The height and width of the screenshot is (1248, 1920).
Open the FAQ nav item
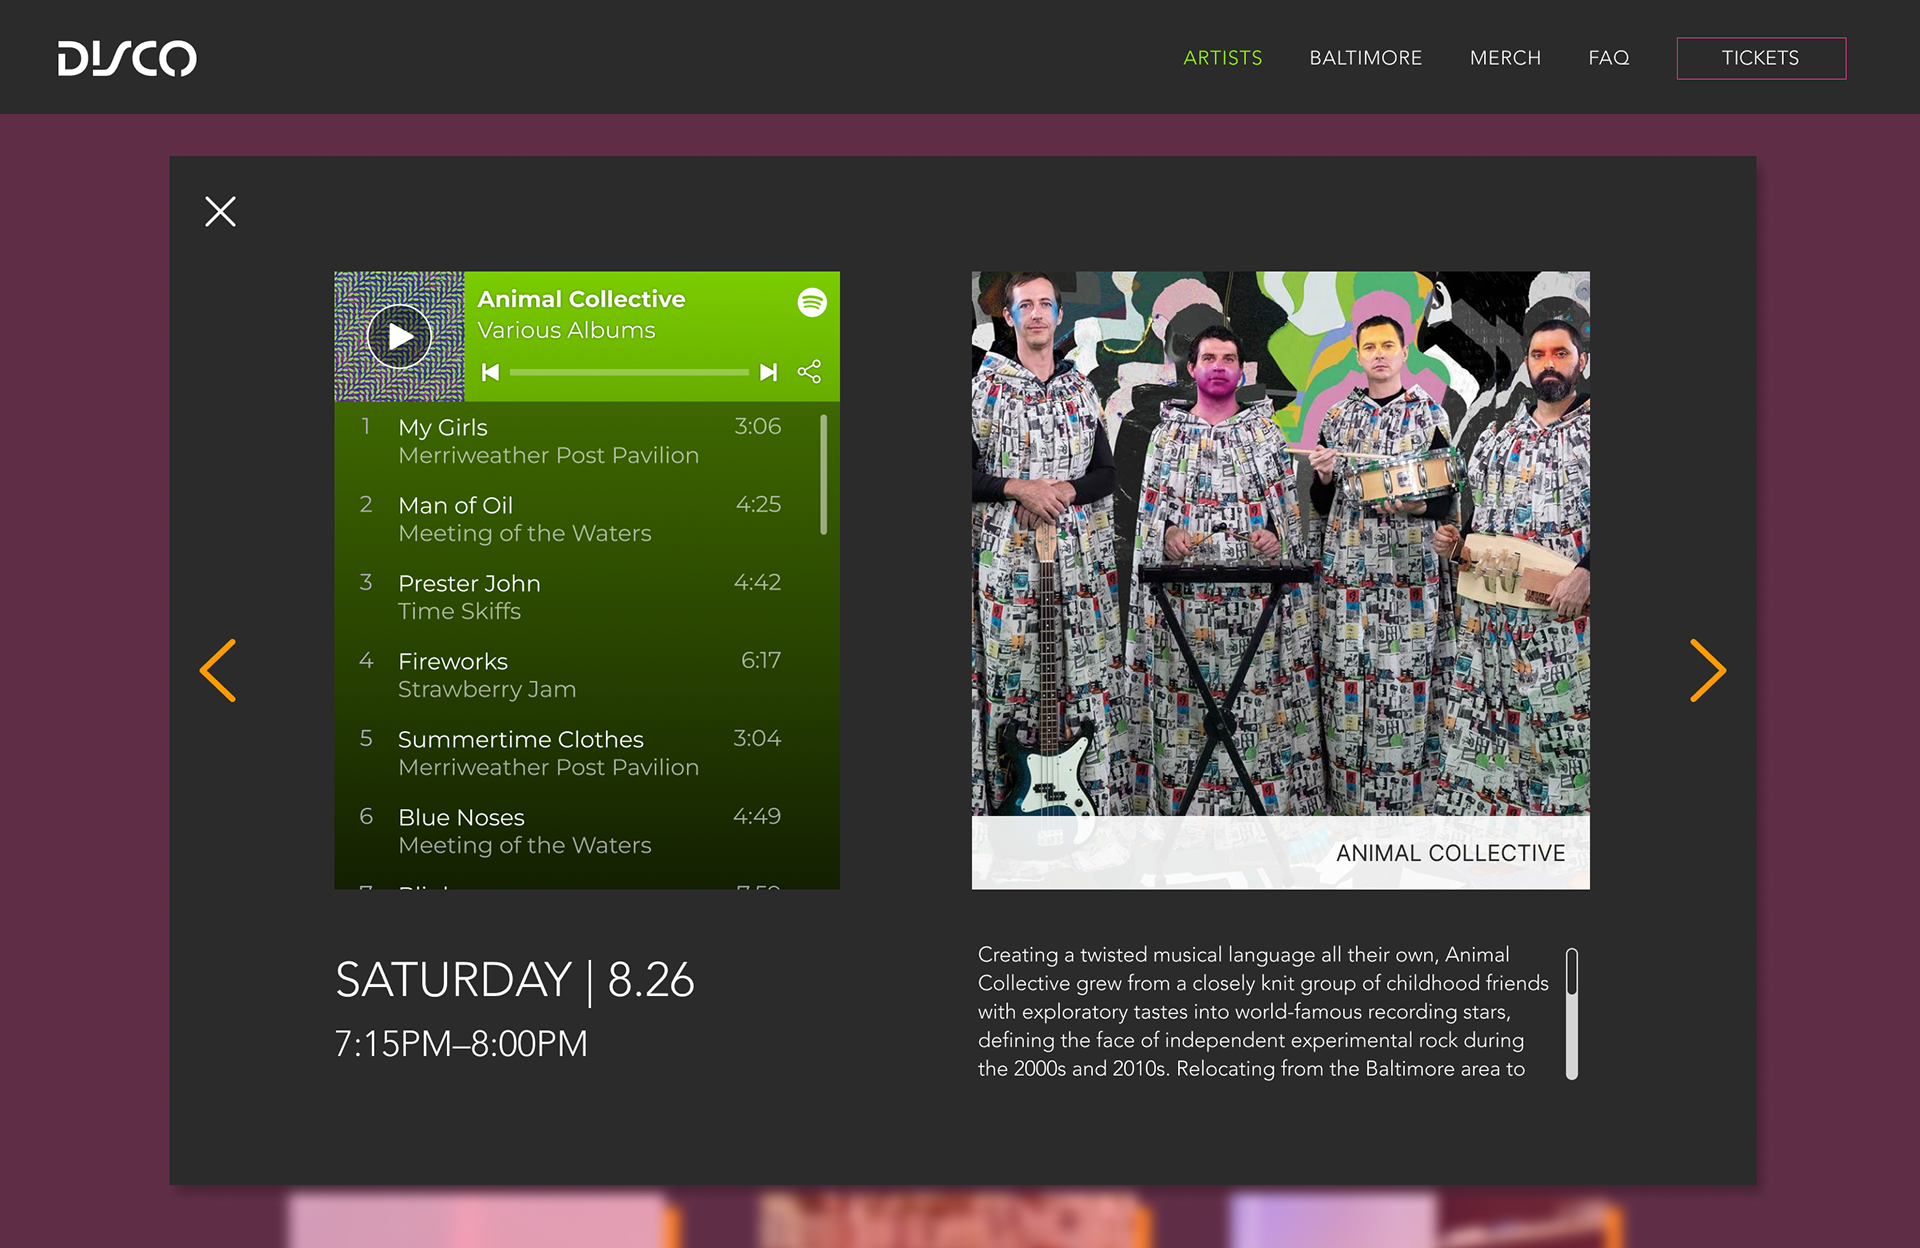(1608, 58)
